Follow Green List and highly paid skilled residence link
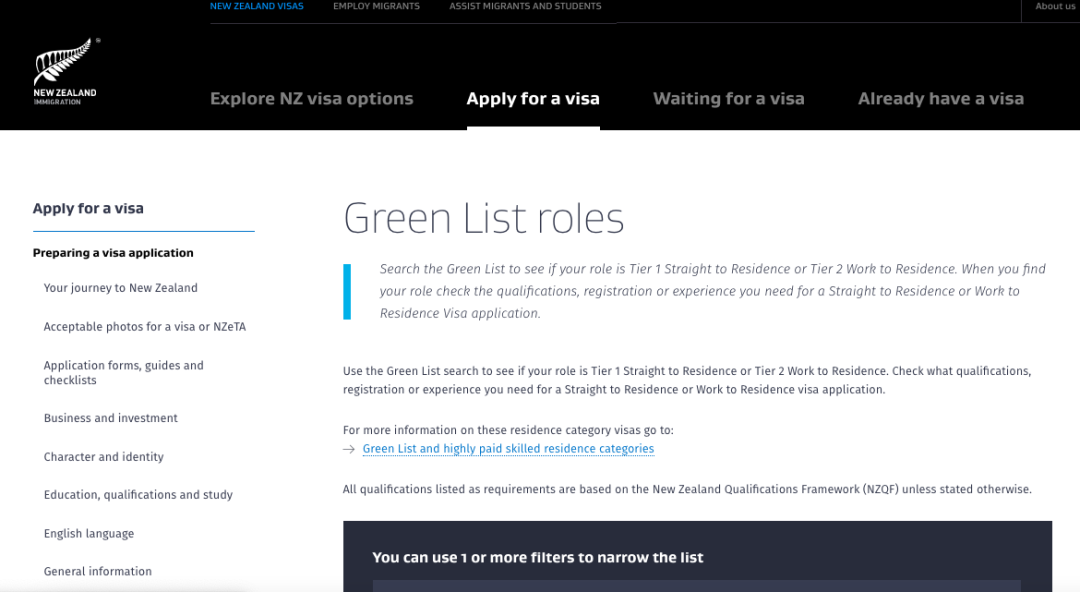The image size is (1080, 592). (508, 449)
